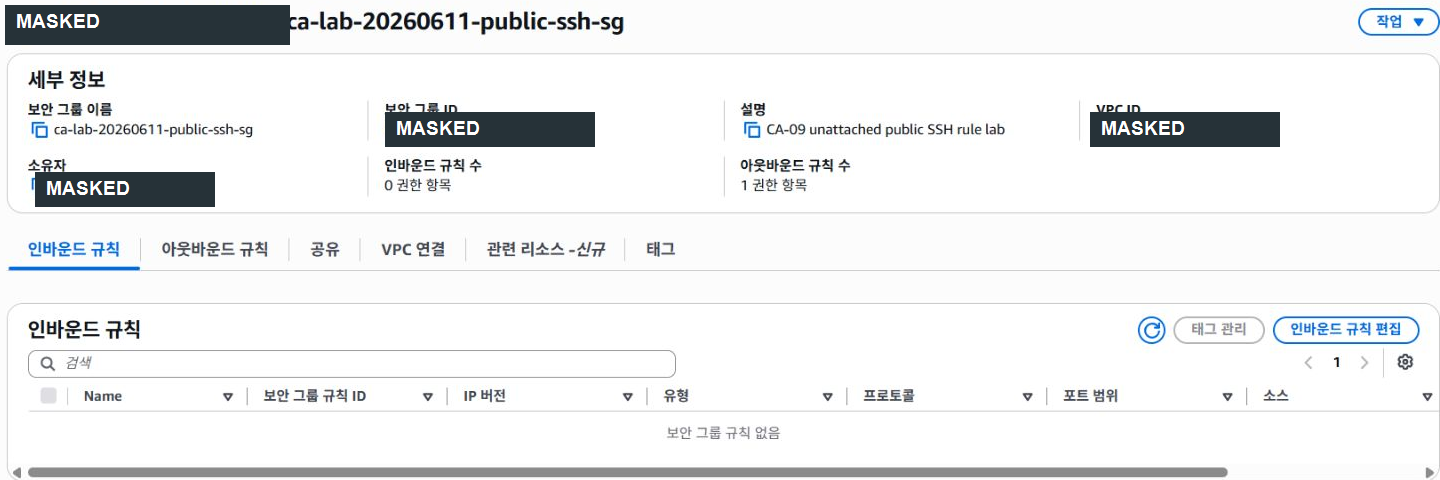Click the 태그 관리 button
This screenshot has width=1440, height=480.
click(x=1219, y=330)
